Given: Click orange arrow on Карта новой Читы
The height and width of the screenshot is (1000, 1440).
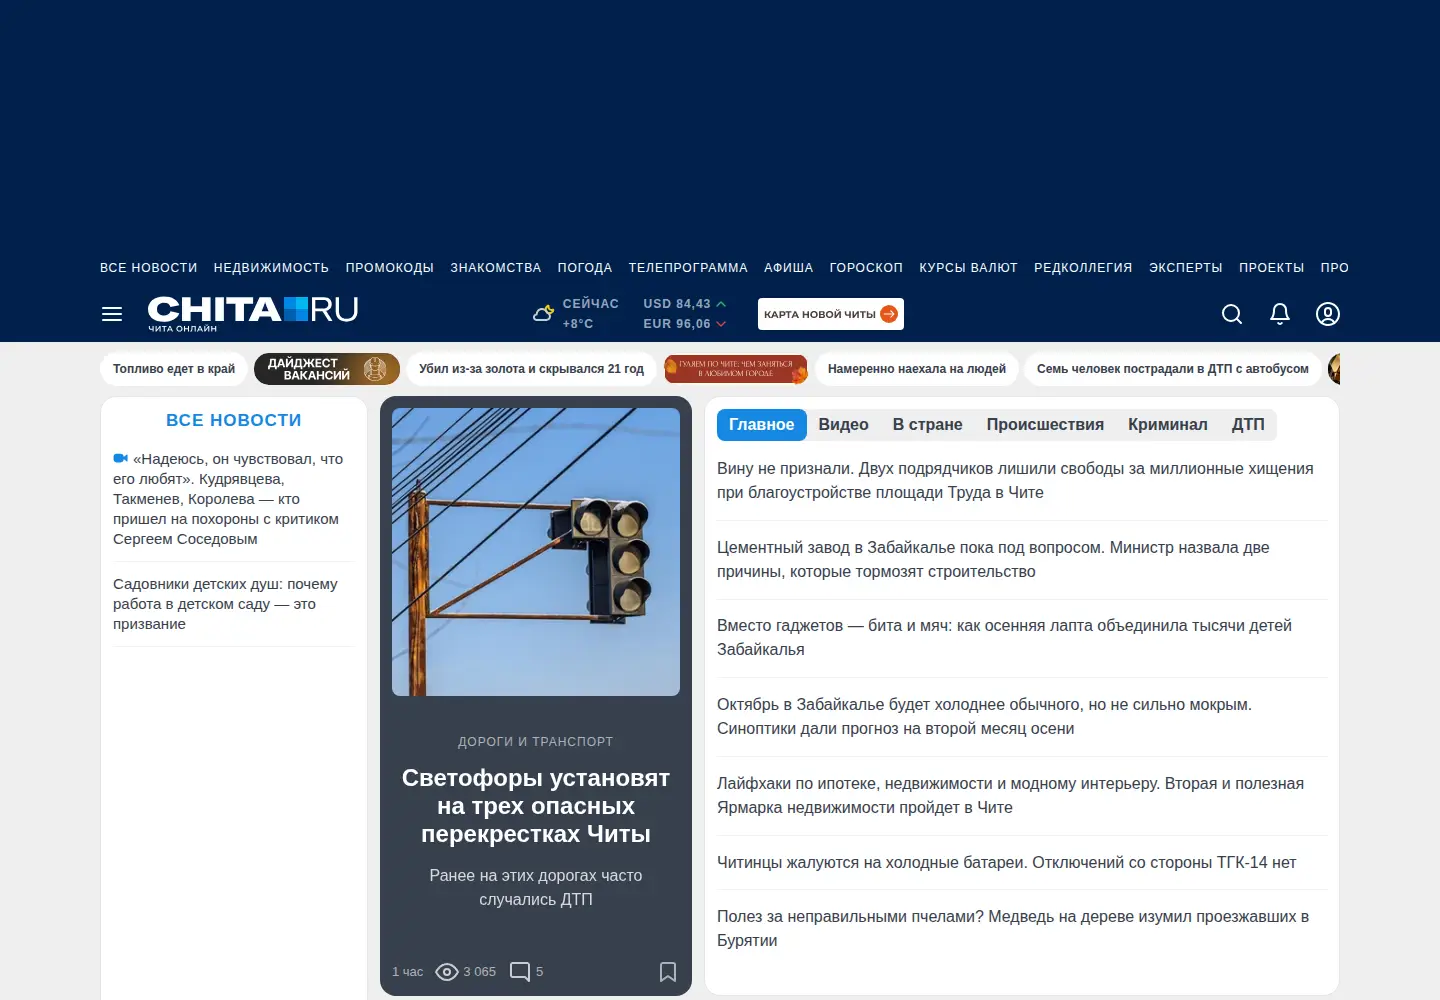Looking at the screenshot, I should point(889,314).
